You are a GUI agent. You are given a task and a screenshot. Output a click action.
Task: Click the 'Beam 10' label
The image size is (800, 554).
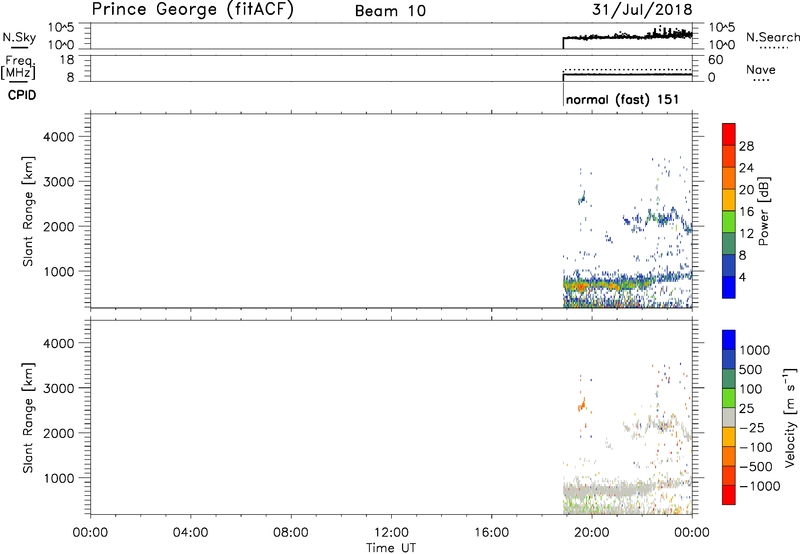click(390, 11)
